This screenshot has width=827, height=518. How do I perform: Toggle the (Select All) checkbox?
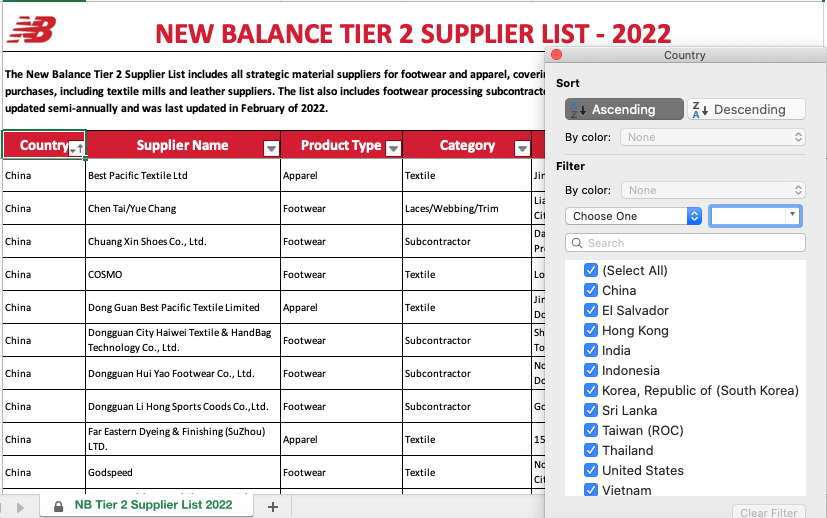[591, 270]
